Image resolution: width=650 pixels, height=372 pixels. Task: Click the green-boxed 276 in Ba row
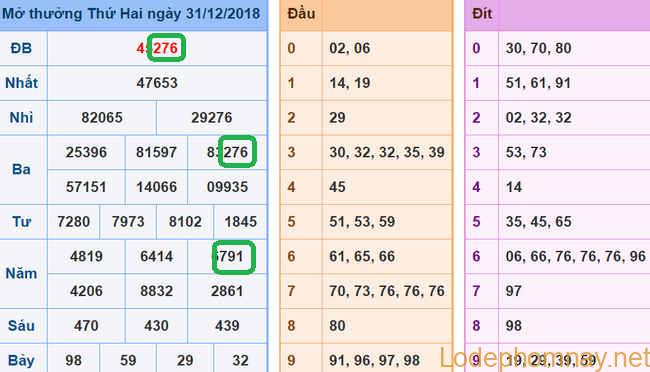click(x=237, y=152)
